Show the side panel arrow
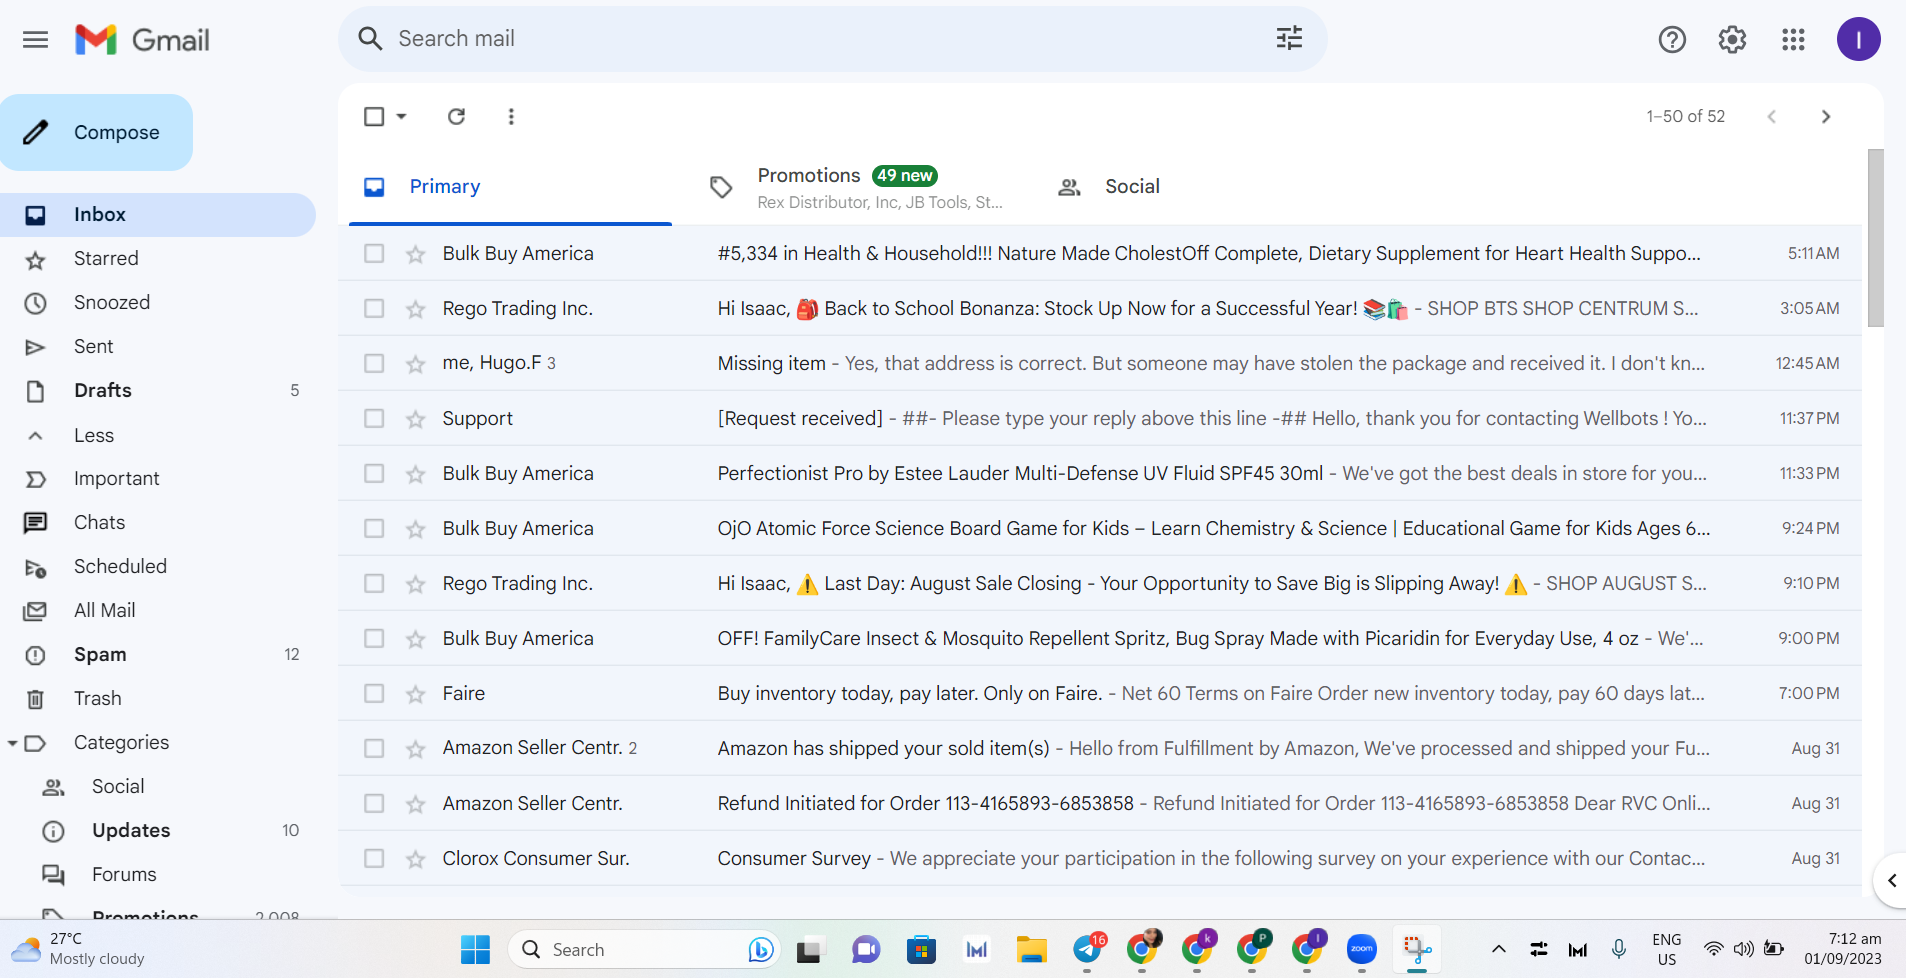Viewport: 1906px width, 978px height. click(1891, 880)
